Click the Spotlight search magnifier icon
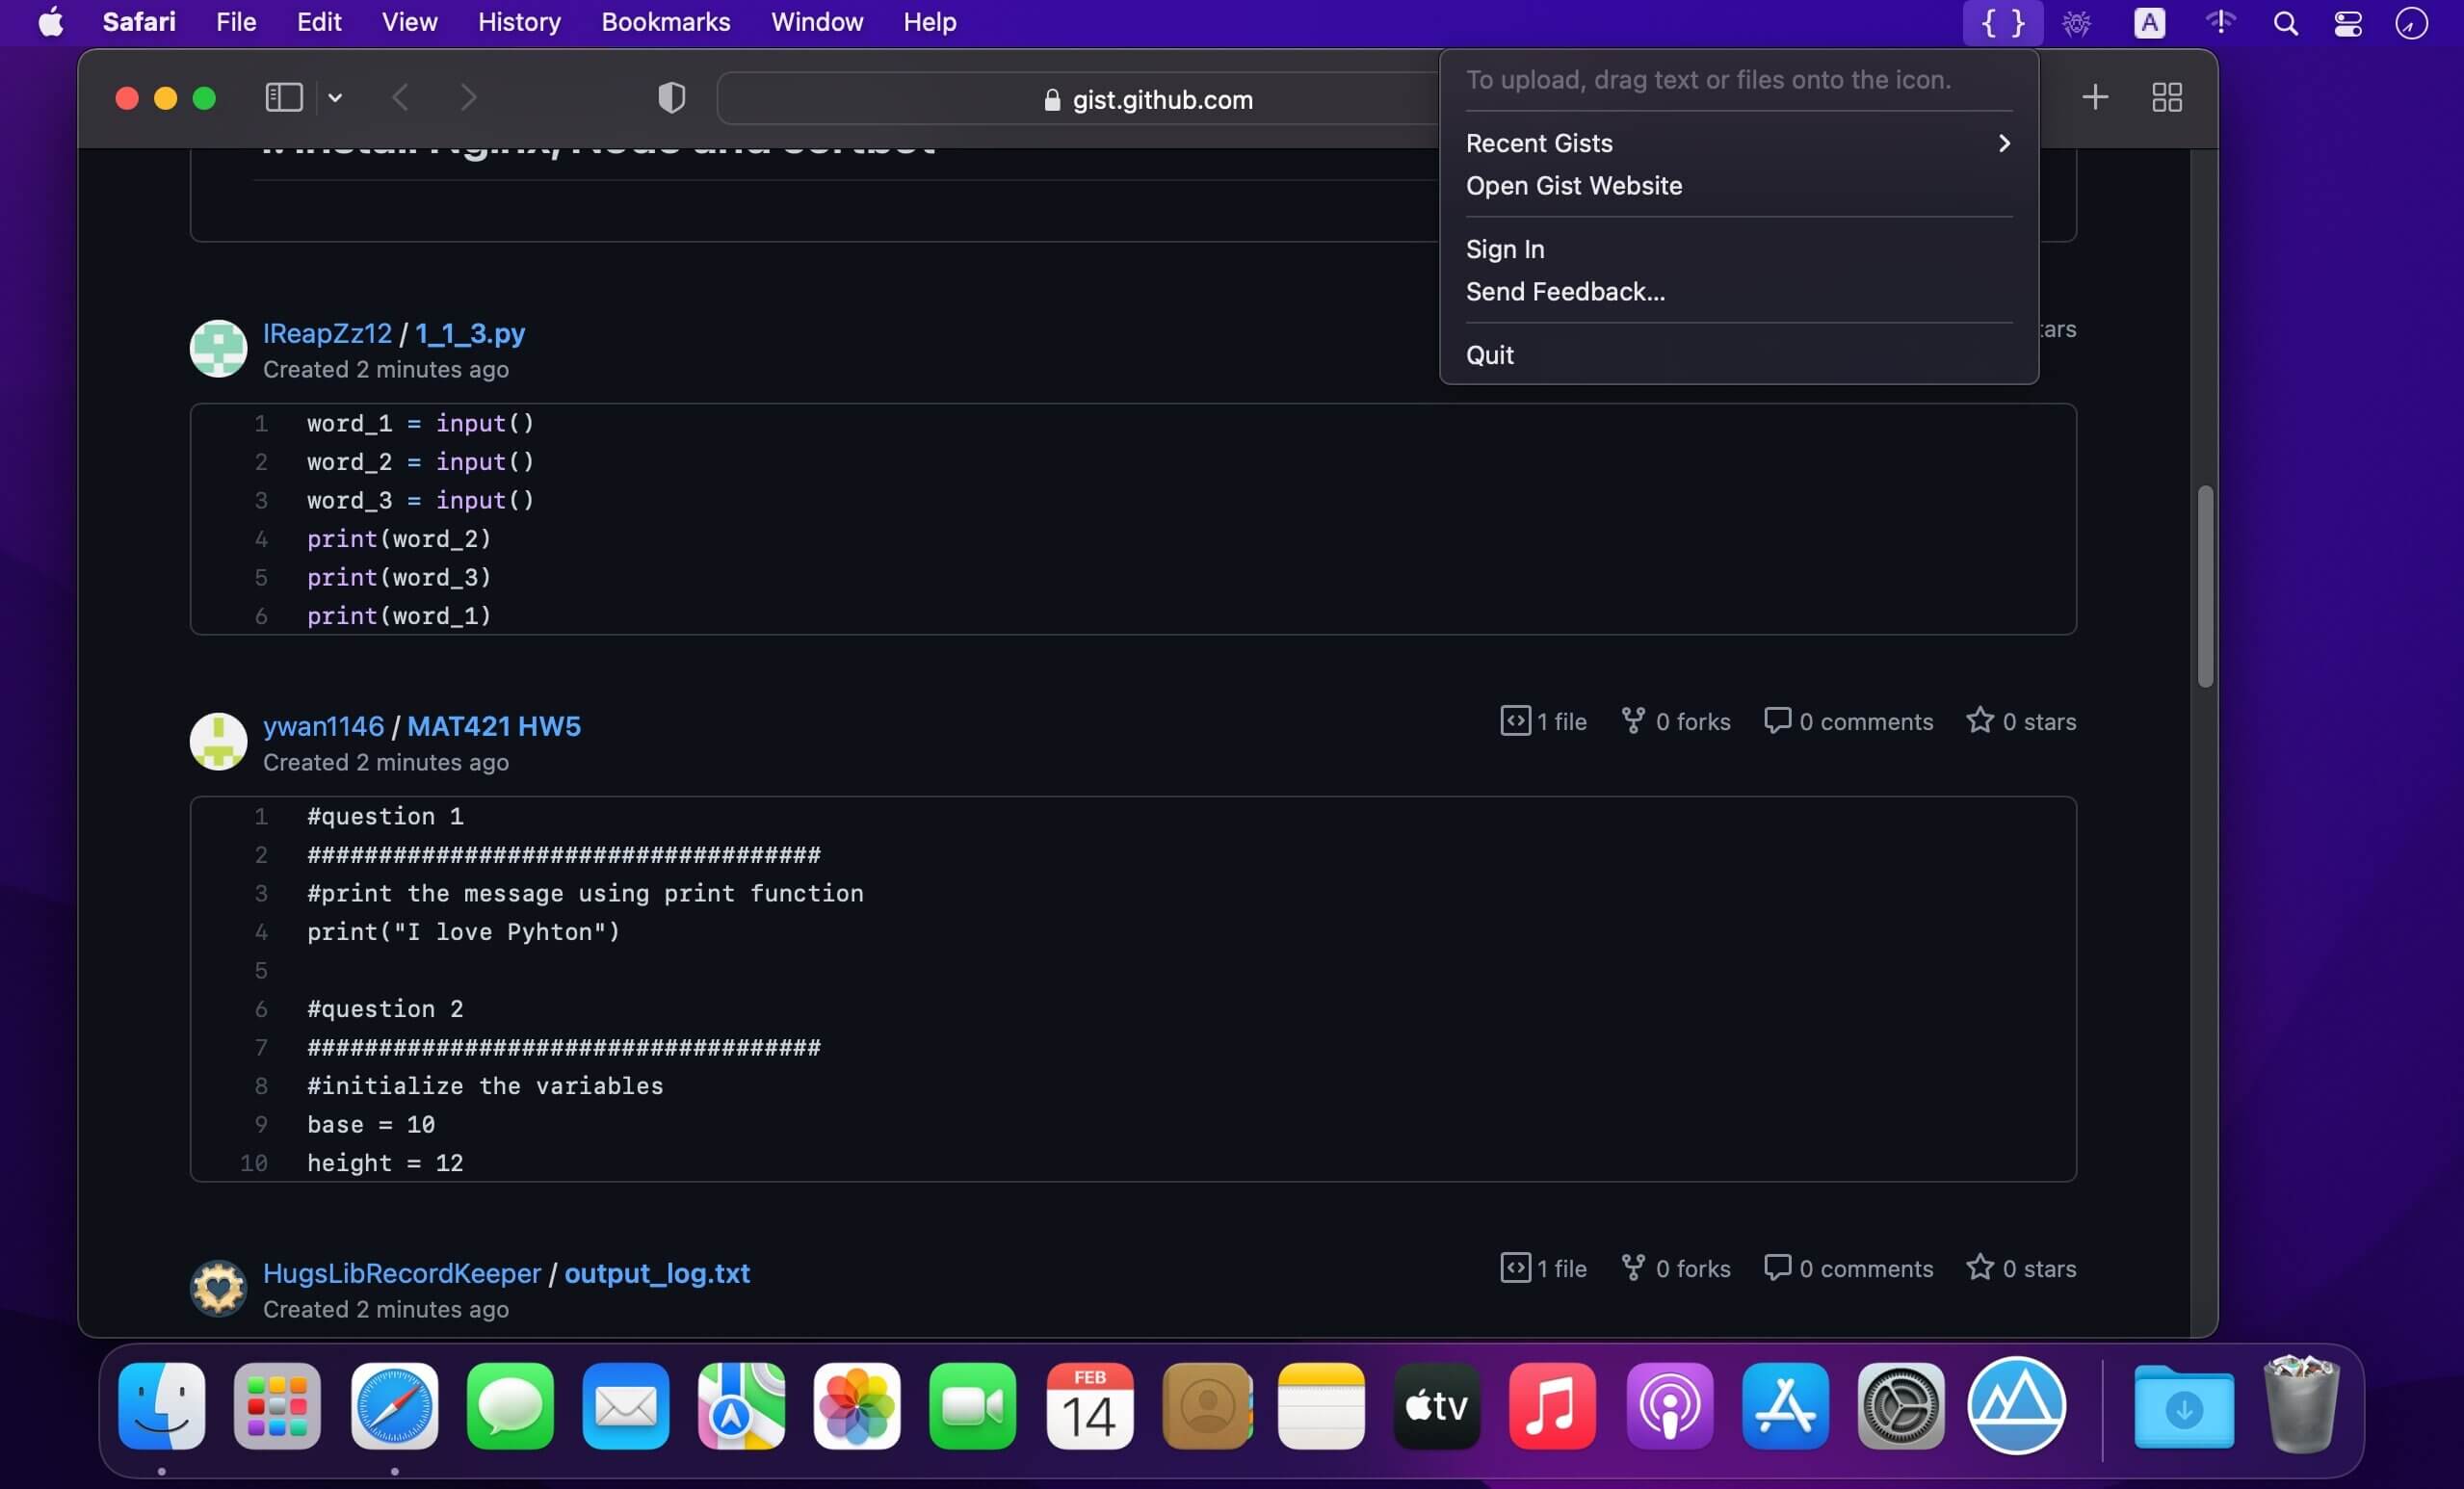 tap(2285, 22)
